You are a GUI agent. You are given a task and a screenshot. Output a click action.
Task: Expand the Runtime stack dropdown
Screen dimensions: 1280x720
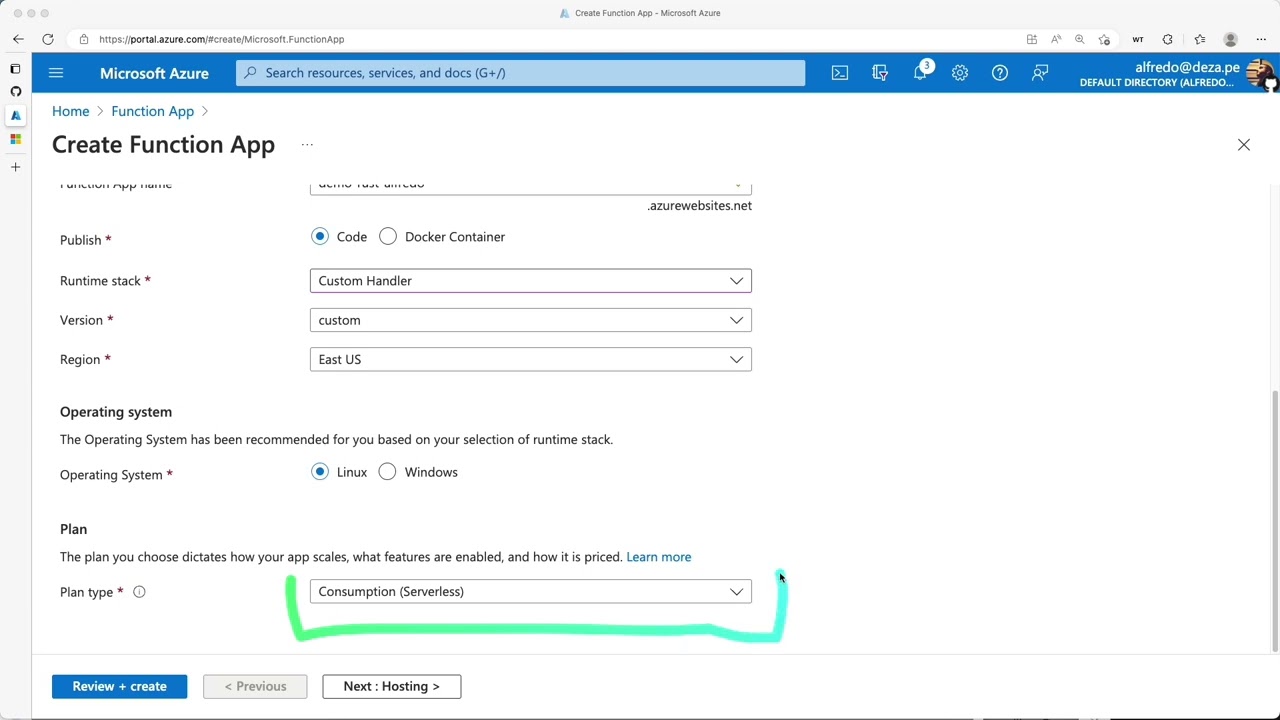[x=531, y=281]
